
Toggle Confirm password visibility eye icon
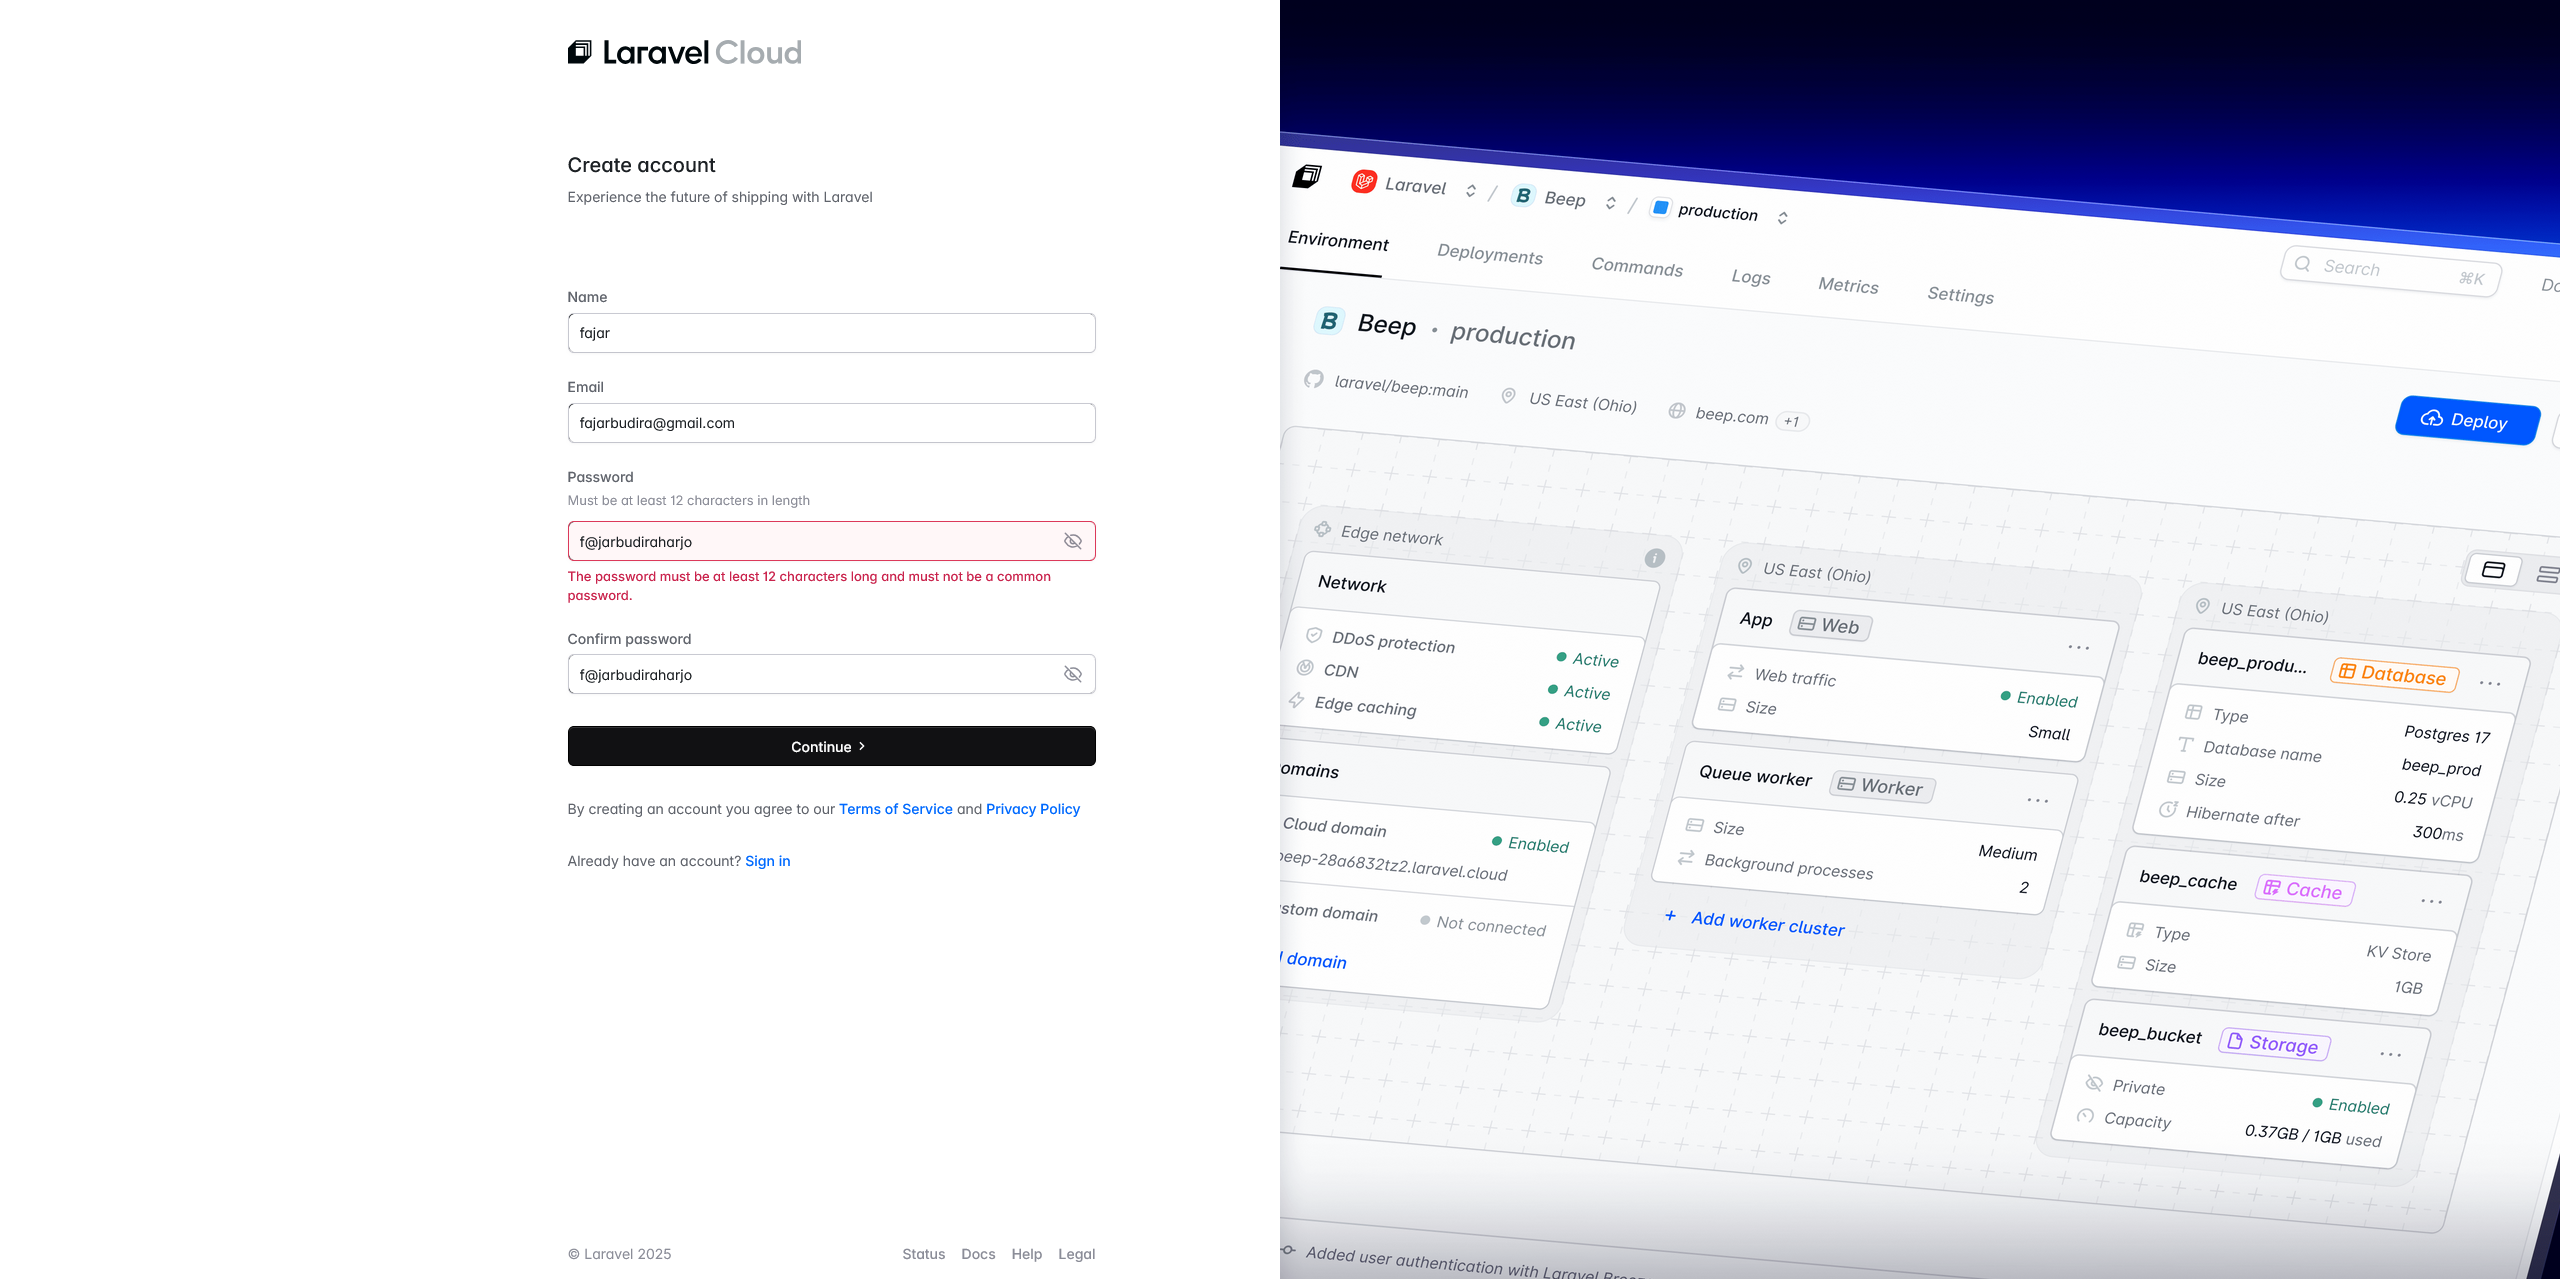coord(1073,674)
